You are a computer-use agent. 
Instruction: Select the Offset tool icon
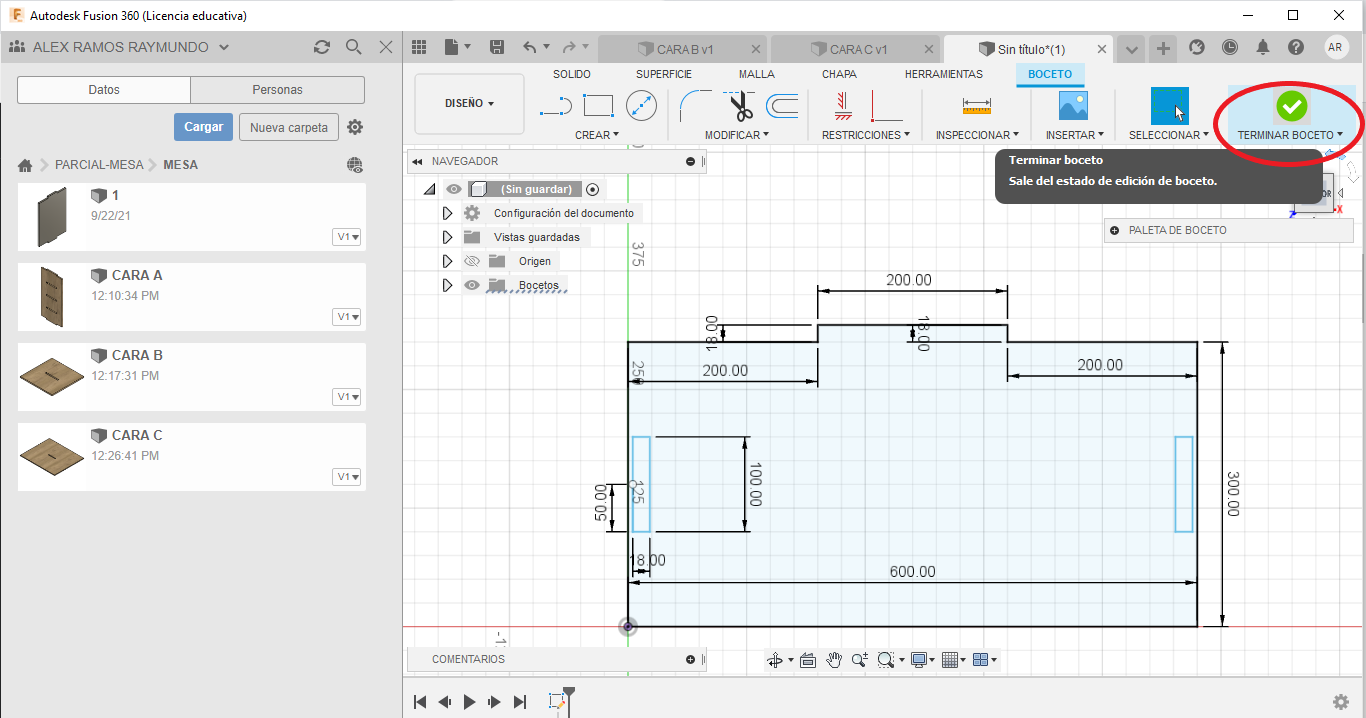click(782, 105)
